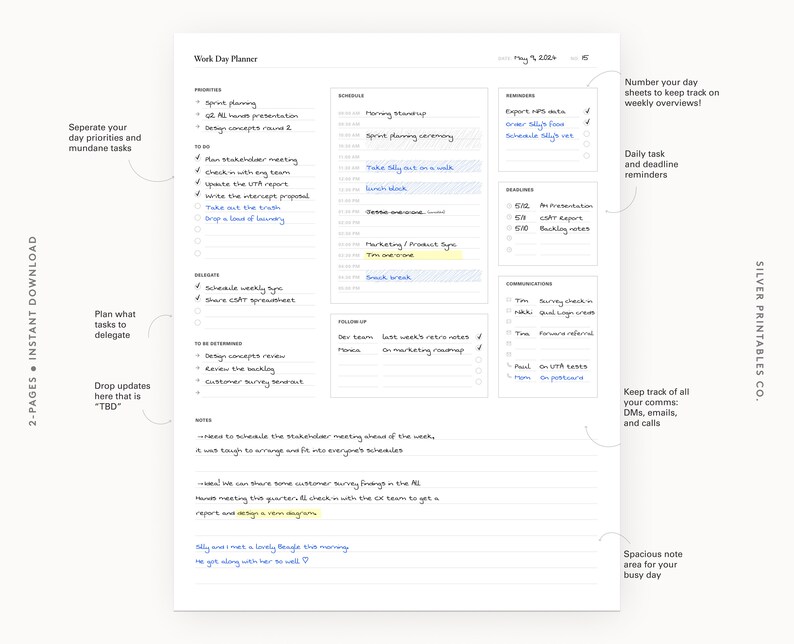Check the Schedule Silly's vet reminder

click(586, 134)
